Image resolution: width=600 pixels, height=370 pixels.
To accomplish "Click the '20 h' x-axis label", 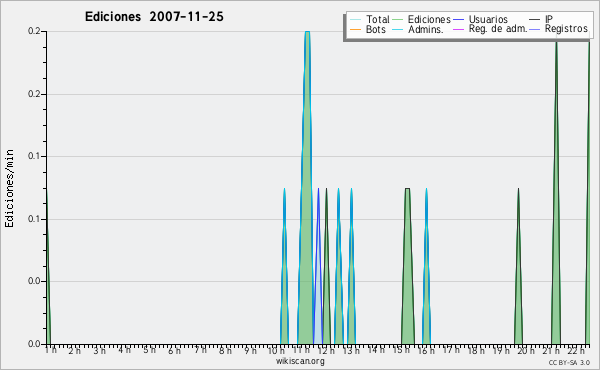I will click(527, 350).
